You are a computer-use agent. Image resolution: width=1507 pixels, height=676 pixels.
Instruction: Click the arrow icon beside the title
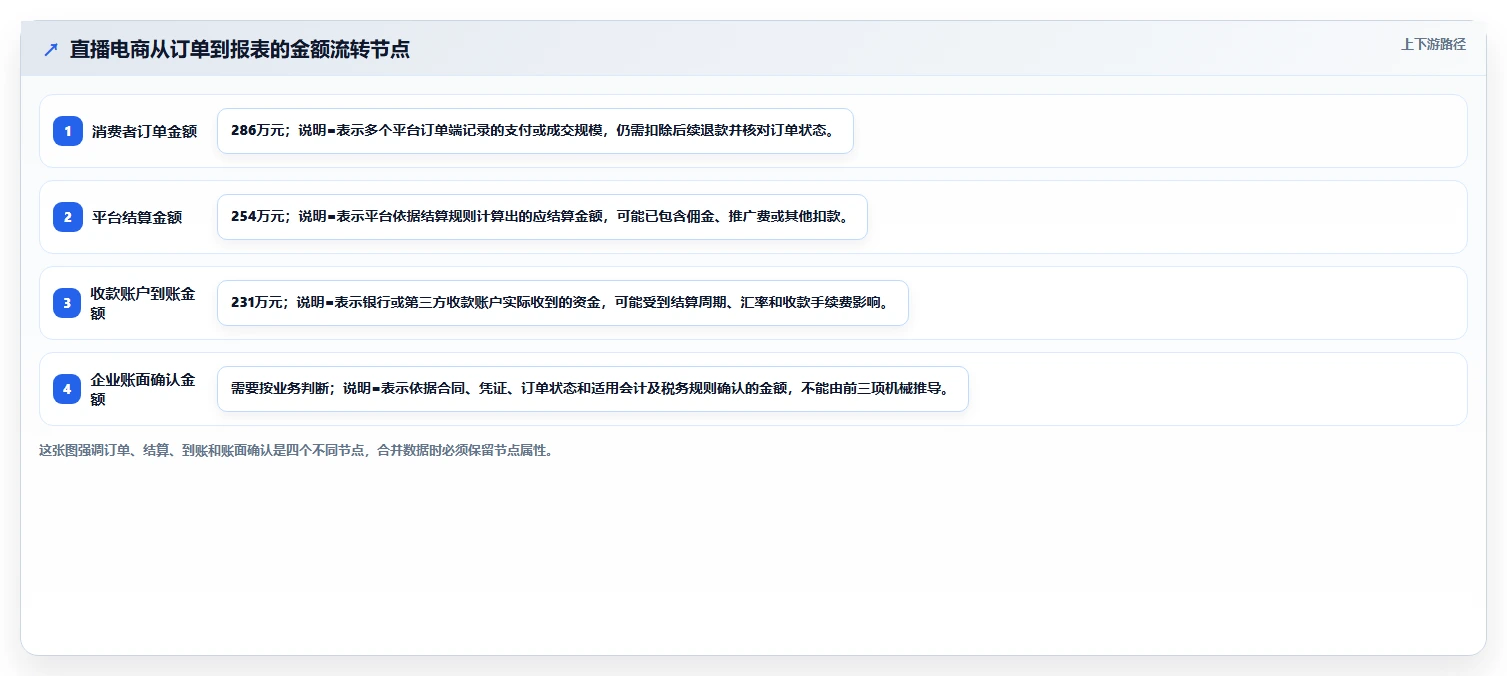51,49
